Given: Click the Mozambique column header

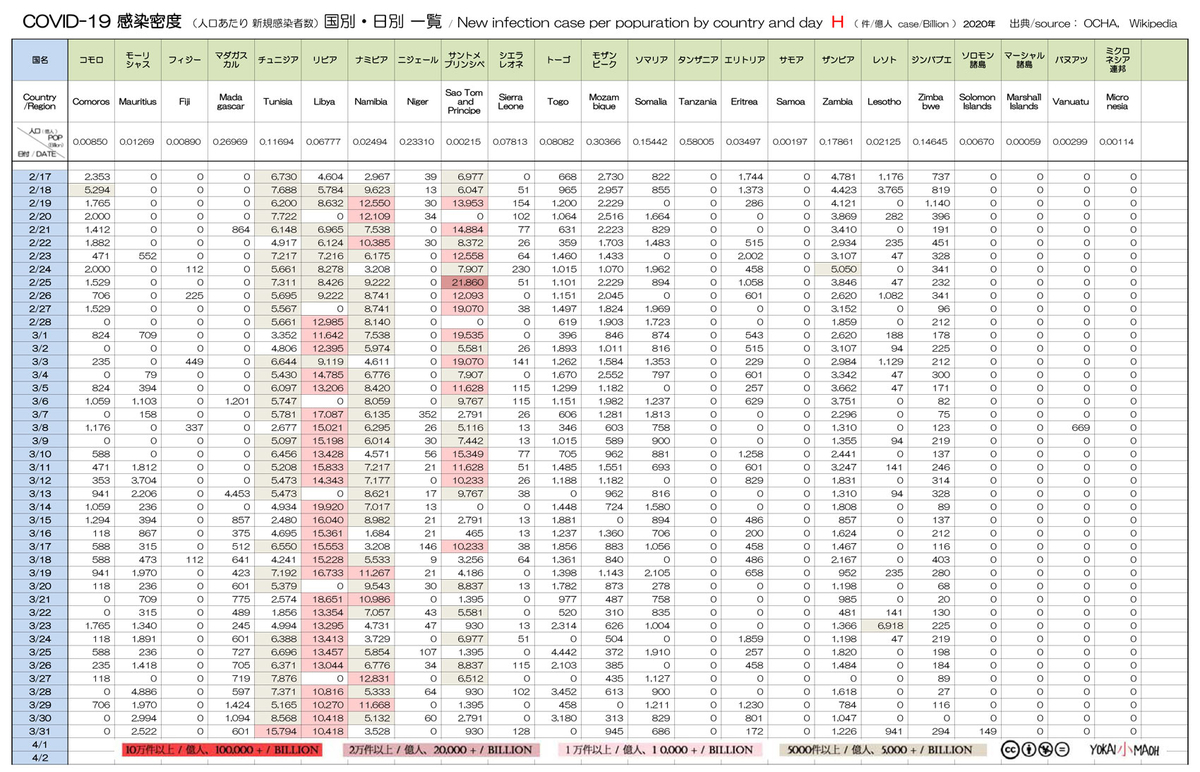Looking at the screenshot, I should (604, 102).
